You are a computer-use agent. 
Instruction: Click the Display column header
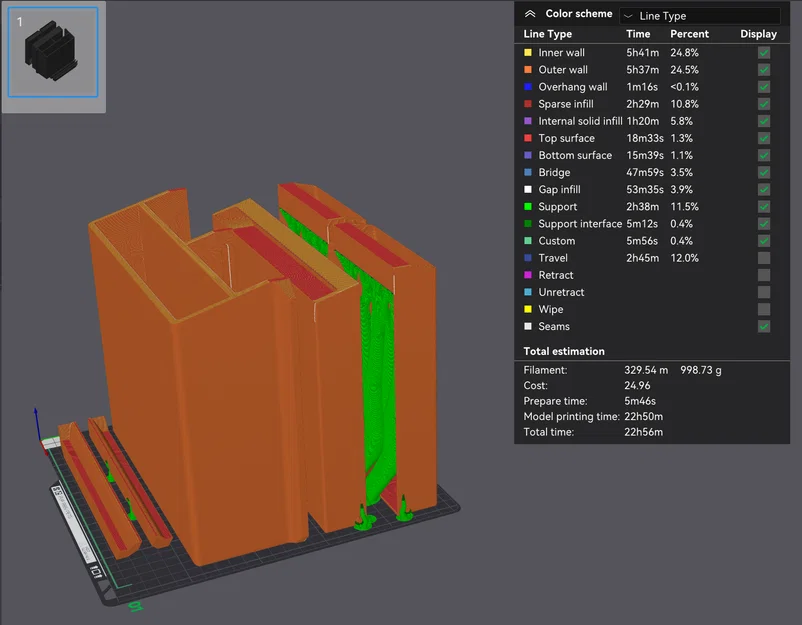758,34
